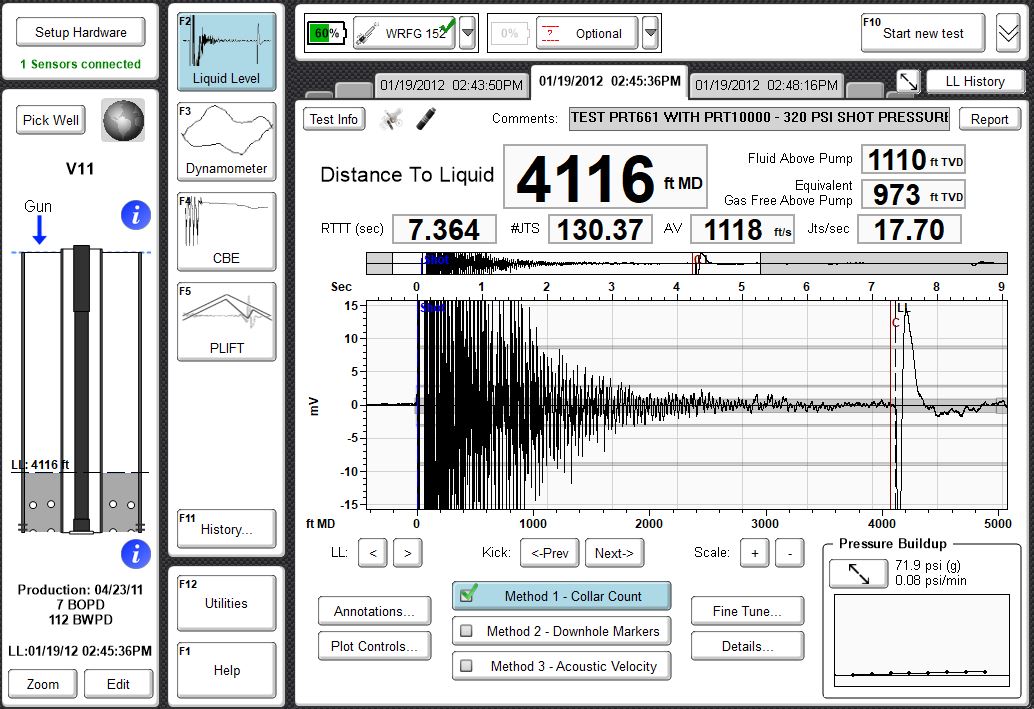Open the Dynamometer module icon

(x=226, y=139)
